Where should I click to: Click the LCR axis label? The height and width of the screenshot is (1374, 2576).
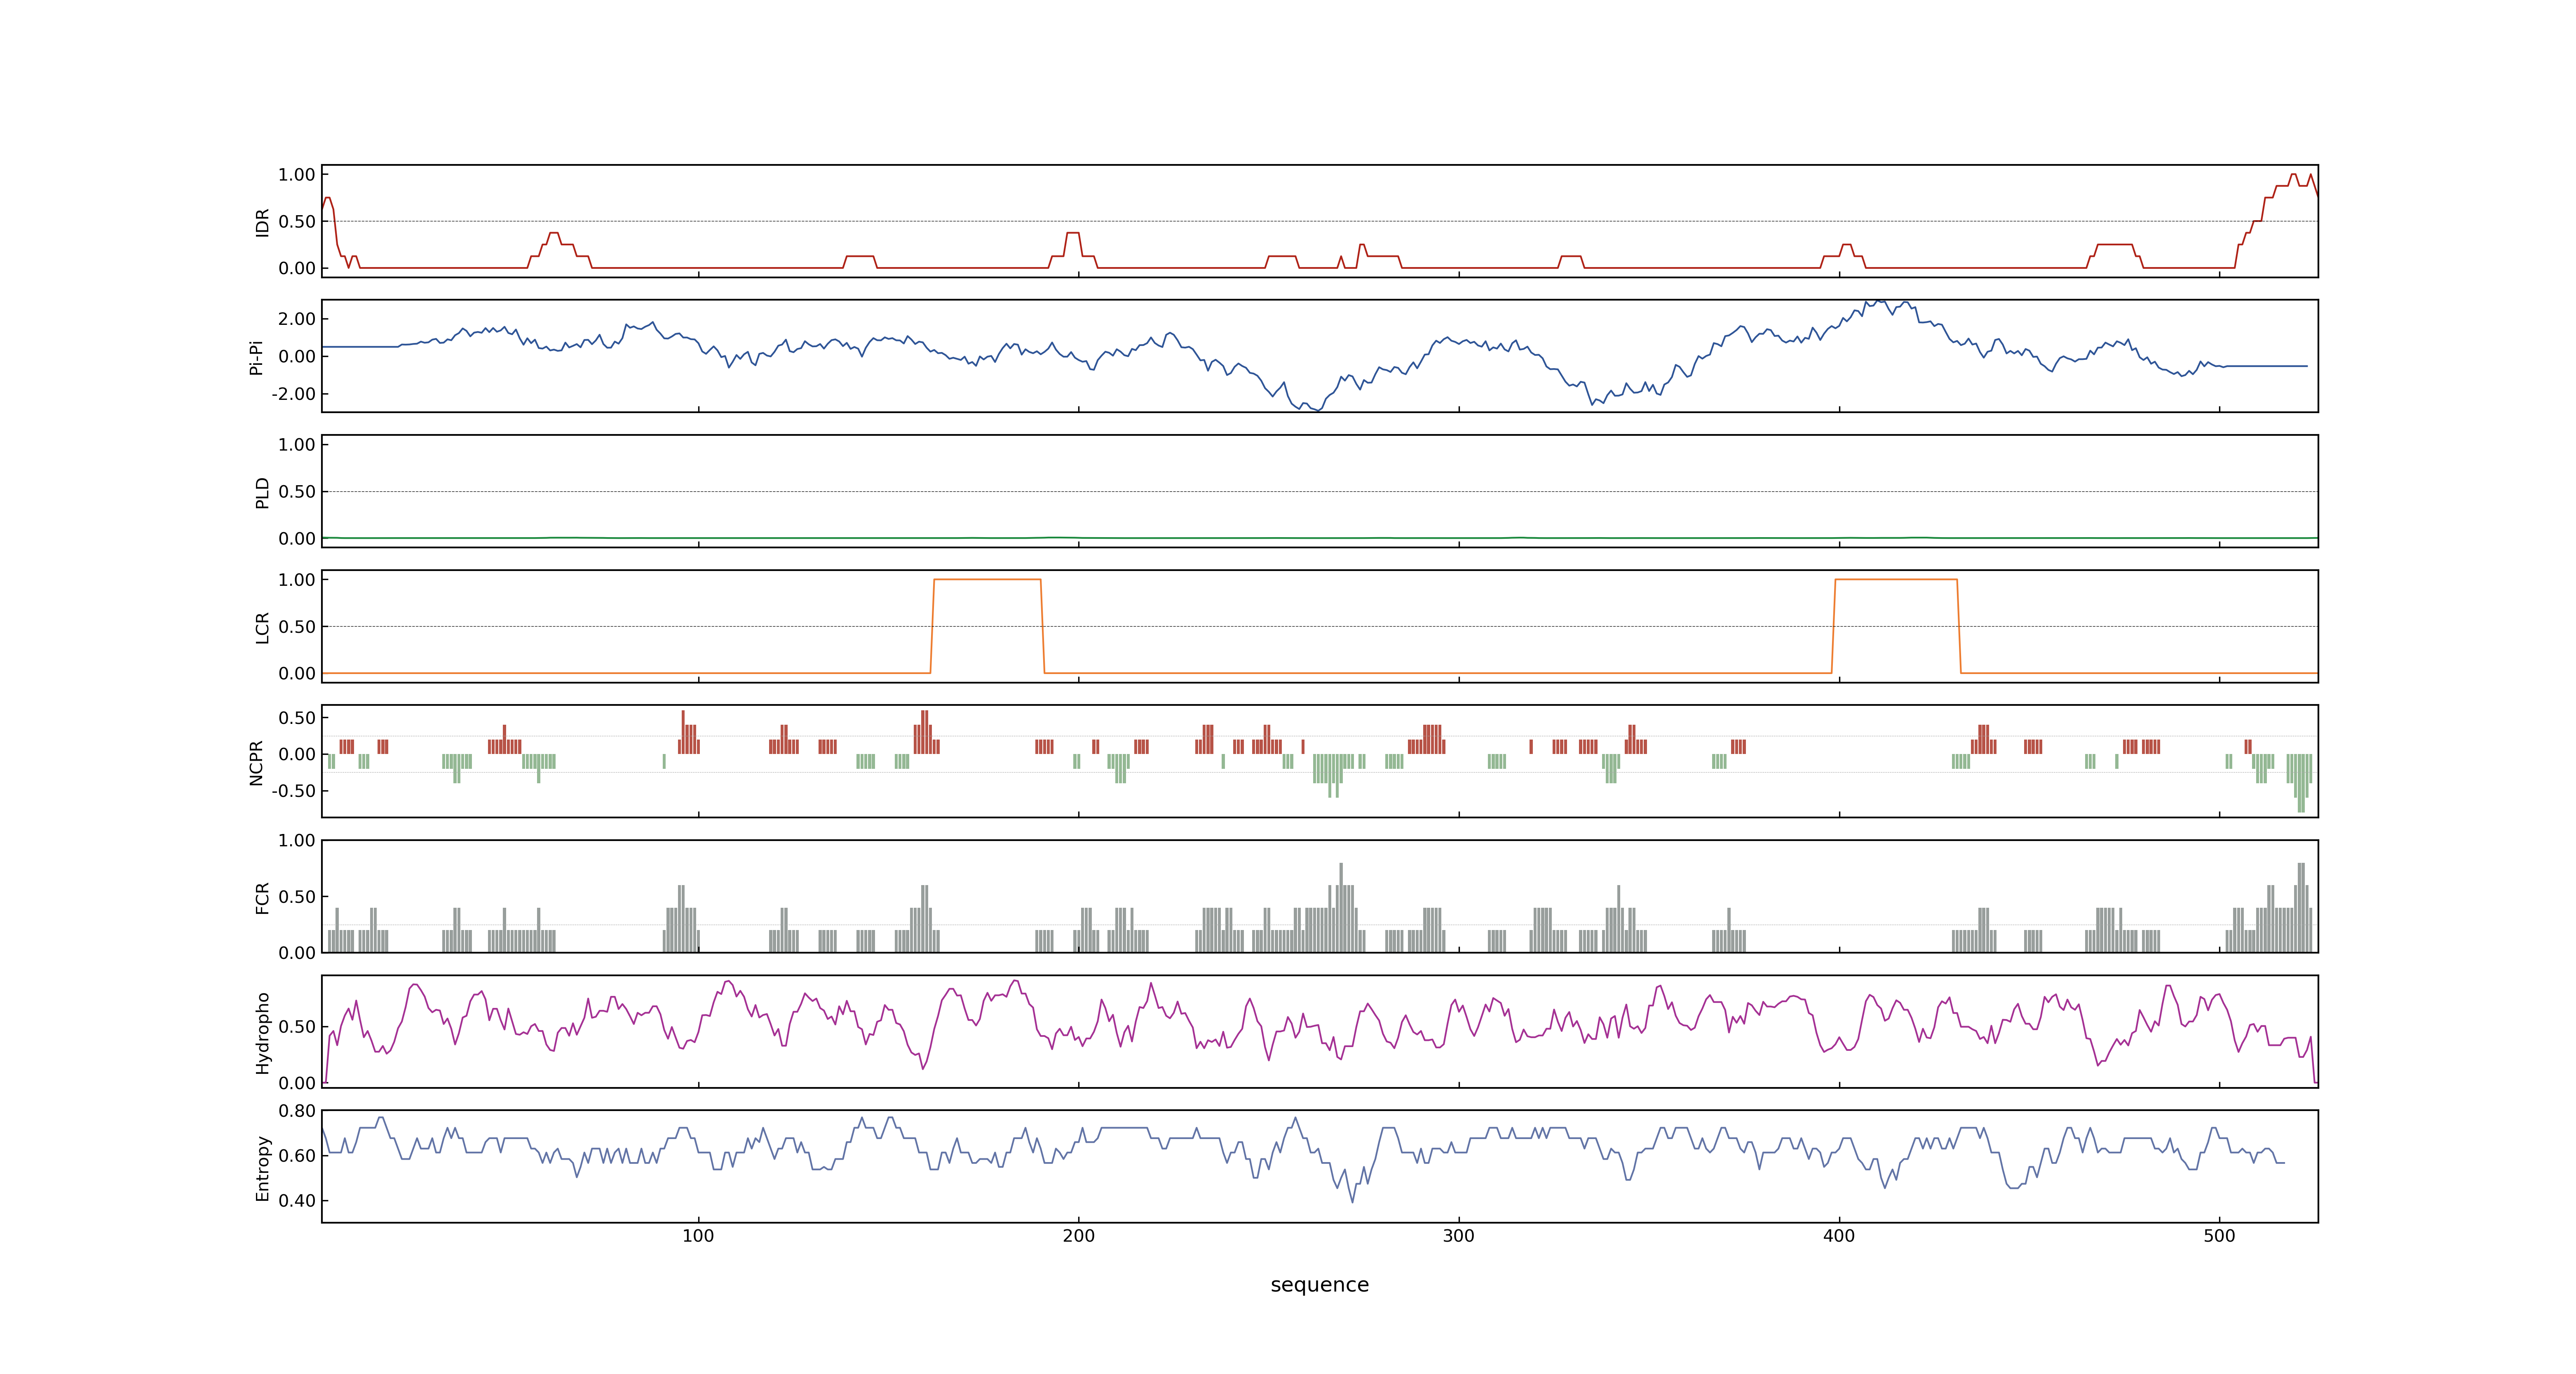[x=262, y=628]
